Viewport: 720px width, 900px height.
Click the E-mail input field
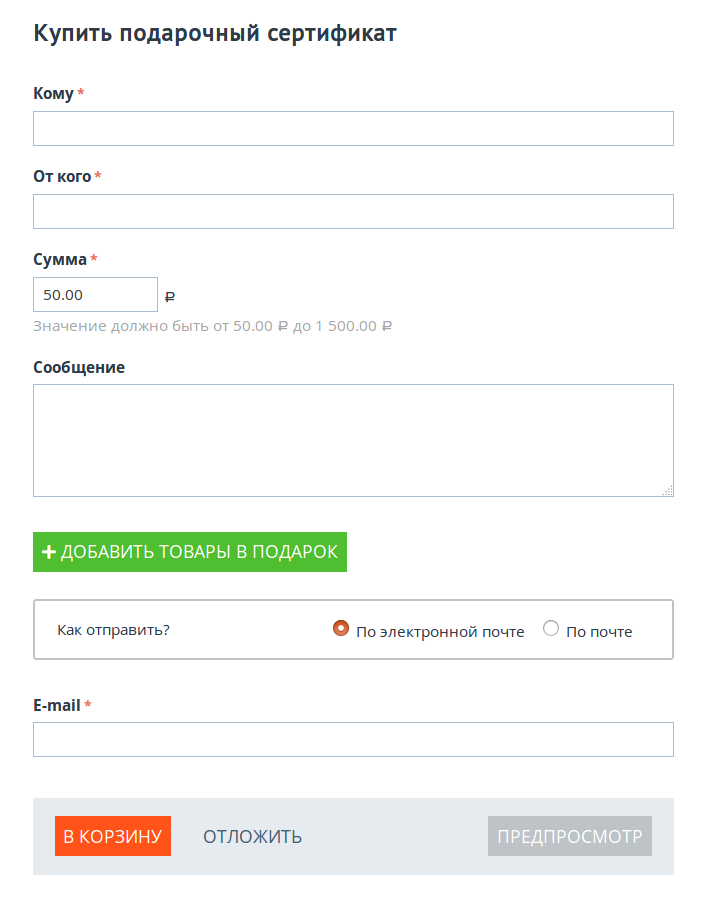pos(353,740)
